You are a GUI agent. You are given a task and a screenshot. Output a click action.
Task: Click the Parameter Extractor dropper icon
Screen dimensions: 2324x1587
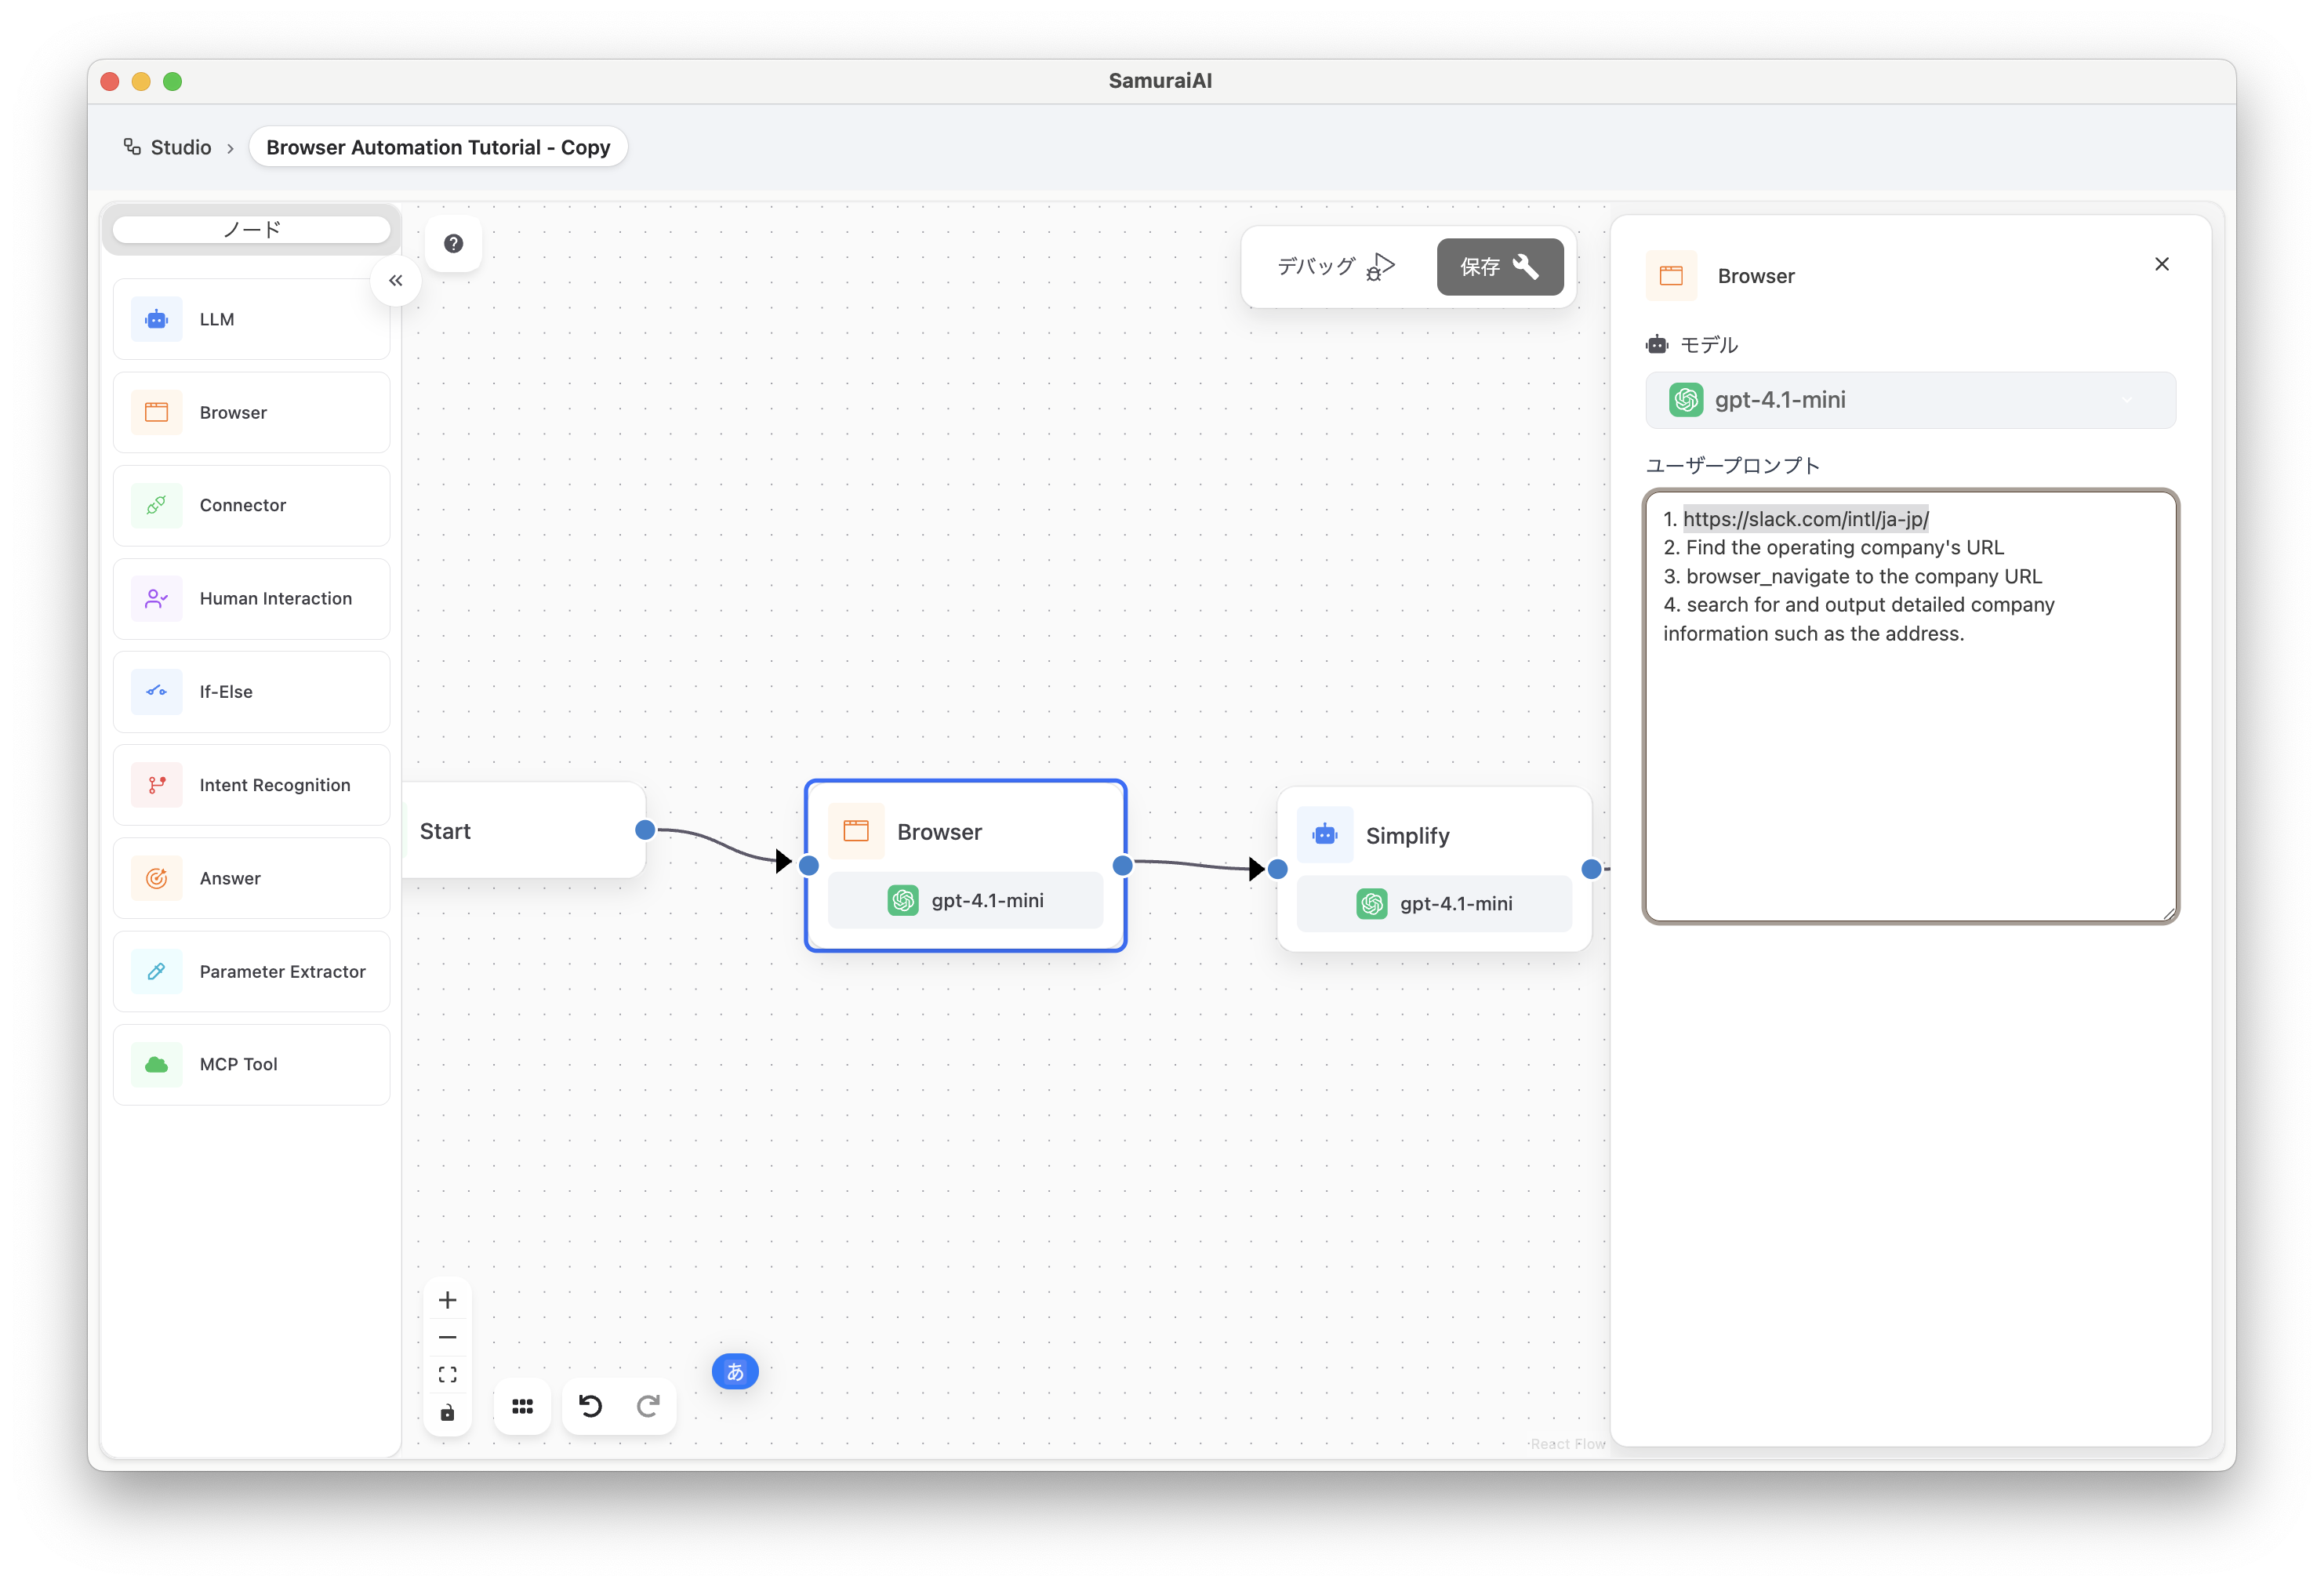pos(156,971)
